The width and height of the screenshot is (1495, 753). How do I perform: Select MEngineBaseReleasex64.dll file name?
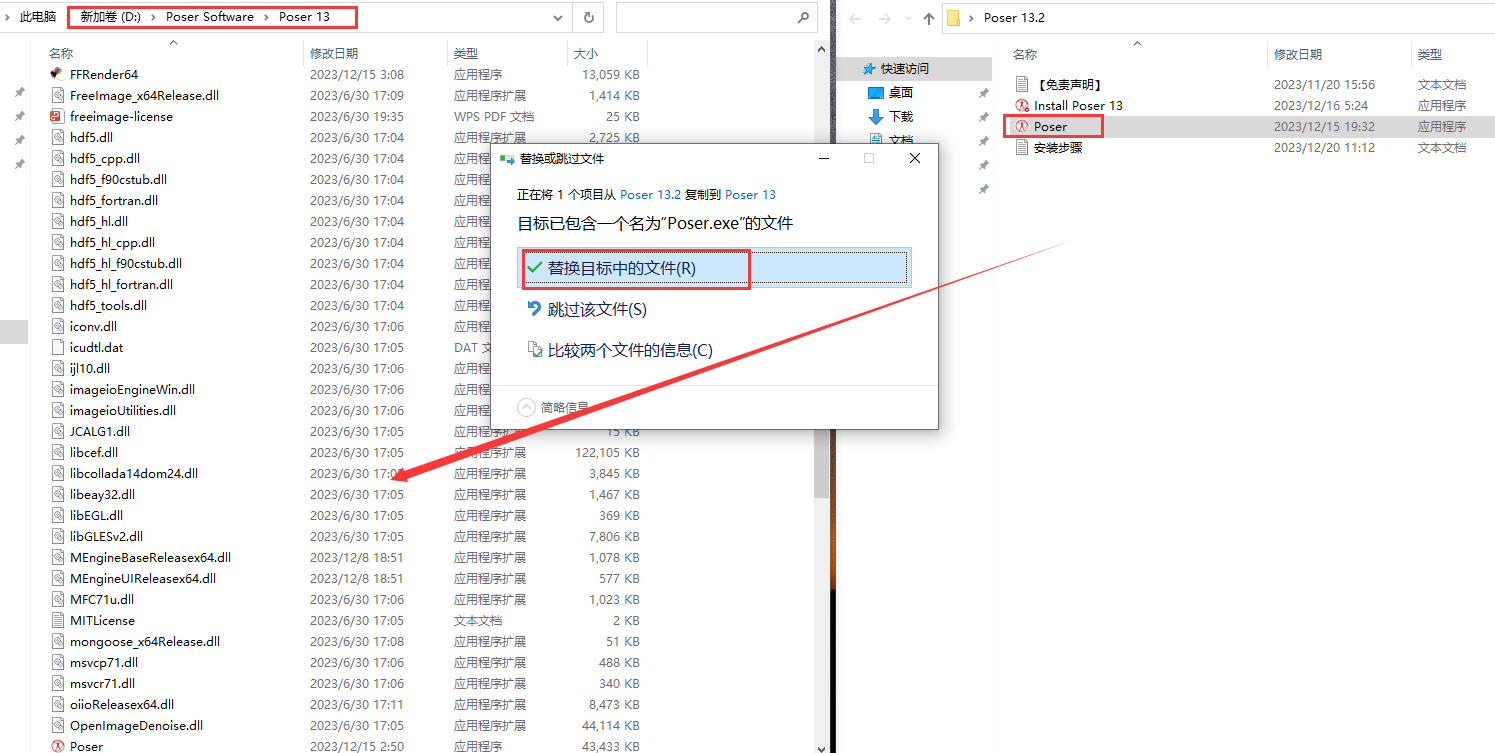(151, 557)
